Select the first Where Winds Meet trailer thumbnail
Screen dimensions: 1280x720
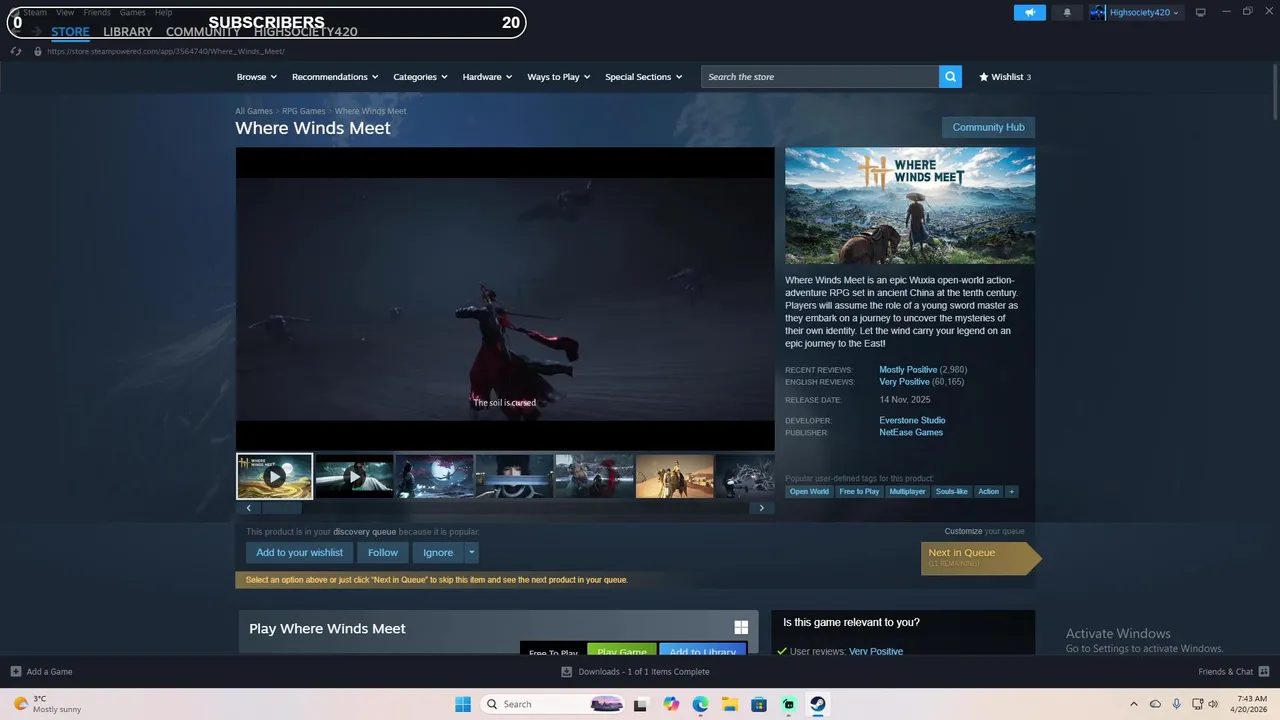pos(274,476)
